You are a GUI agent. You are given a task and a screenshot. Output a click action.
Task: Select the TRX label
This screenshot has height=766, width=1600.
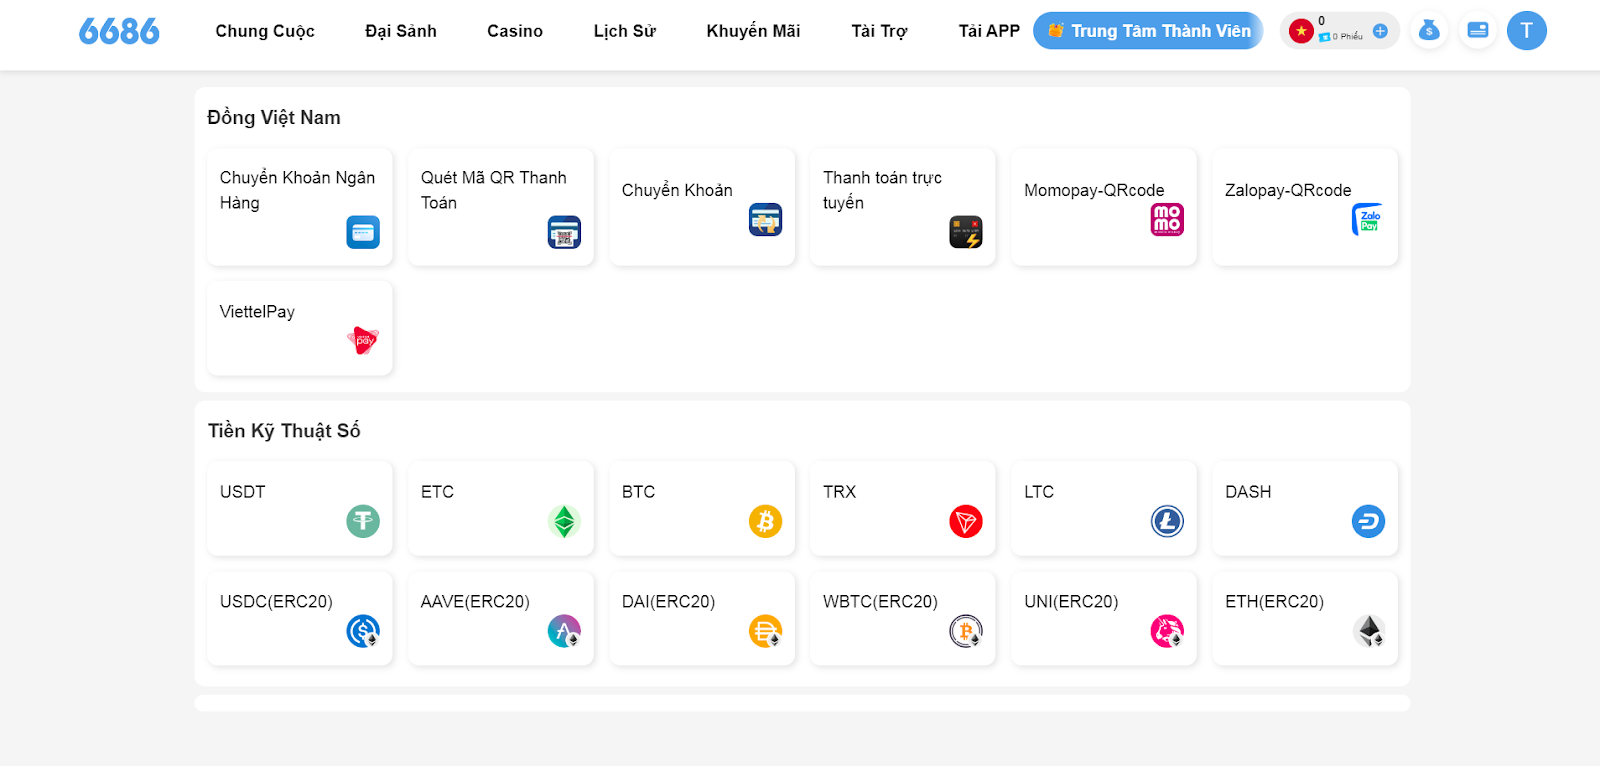point(840,492)
